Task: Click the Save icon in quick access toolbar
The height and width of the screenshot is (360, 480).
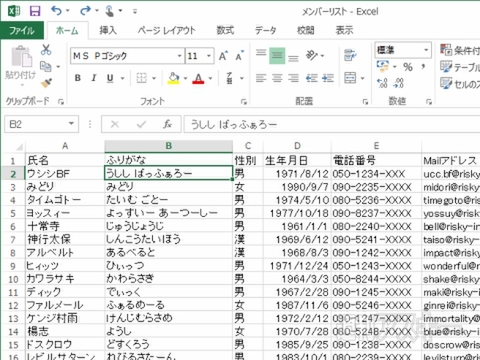Action: point(35,11)
